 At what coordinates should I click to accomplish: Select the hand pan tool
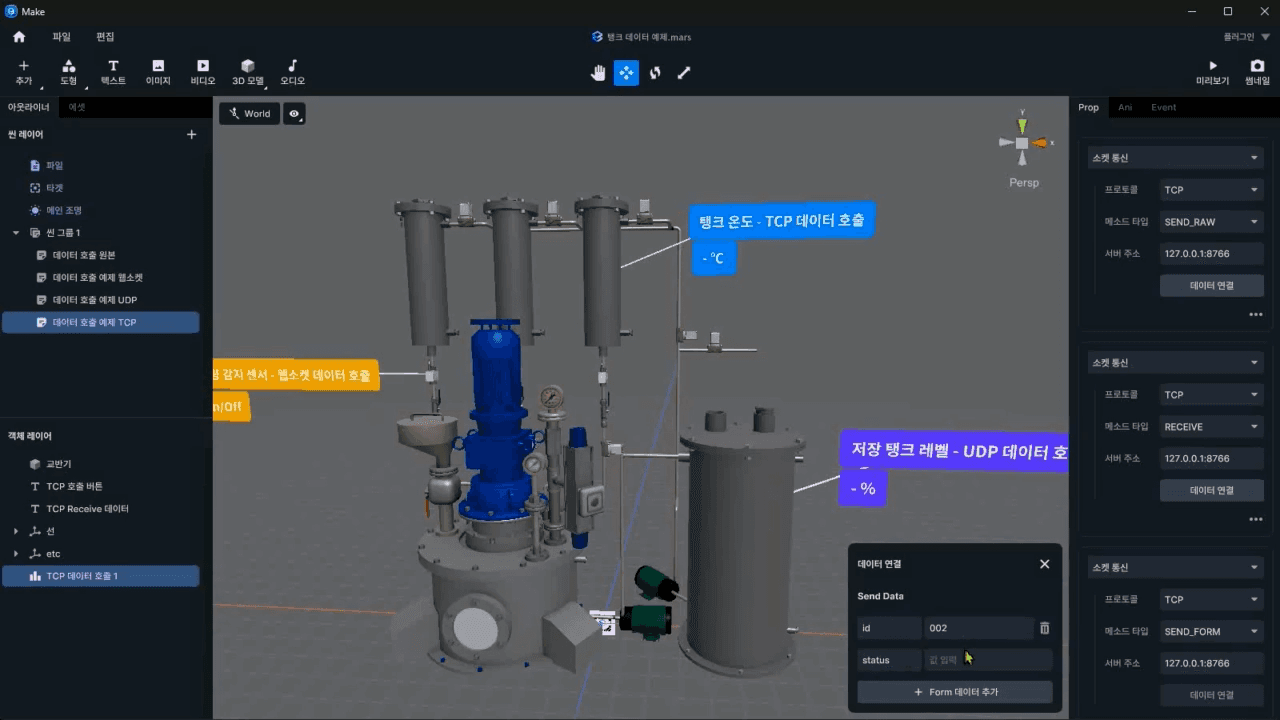click(598, 72)
